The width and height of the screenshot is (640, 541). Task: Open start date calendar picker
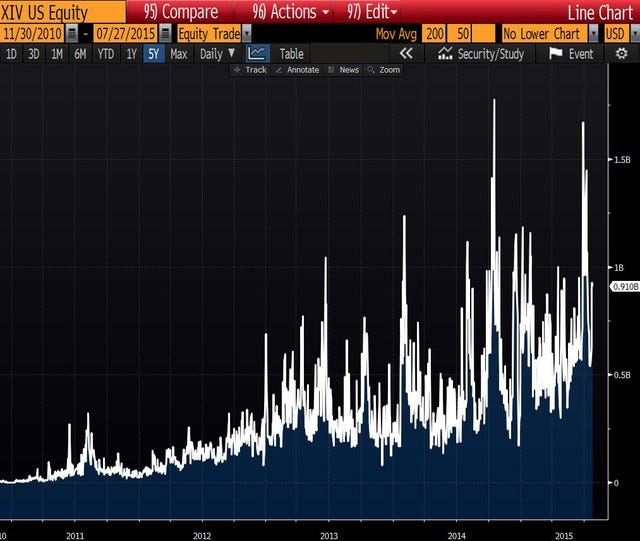(x=71, y=33)
